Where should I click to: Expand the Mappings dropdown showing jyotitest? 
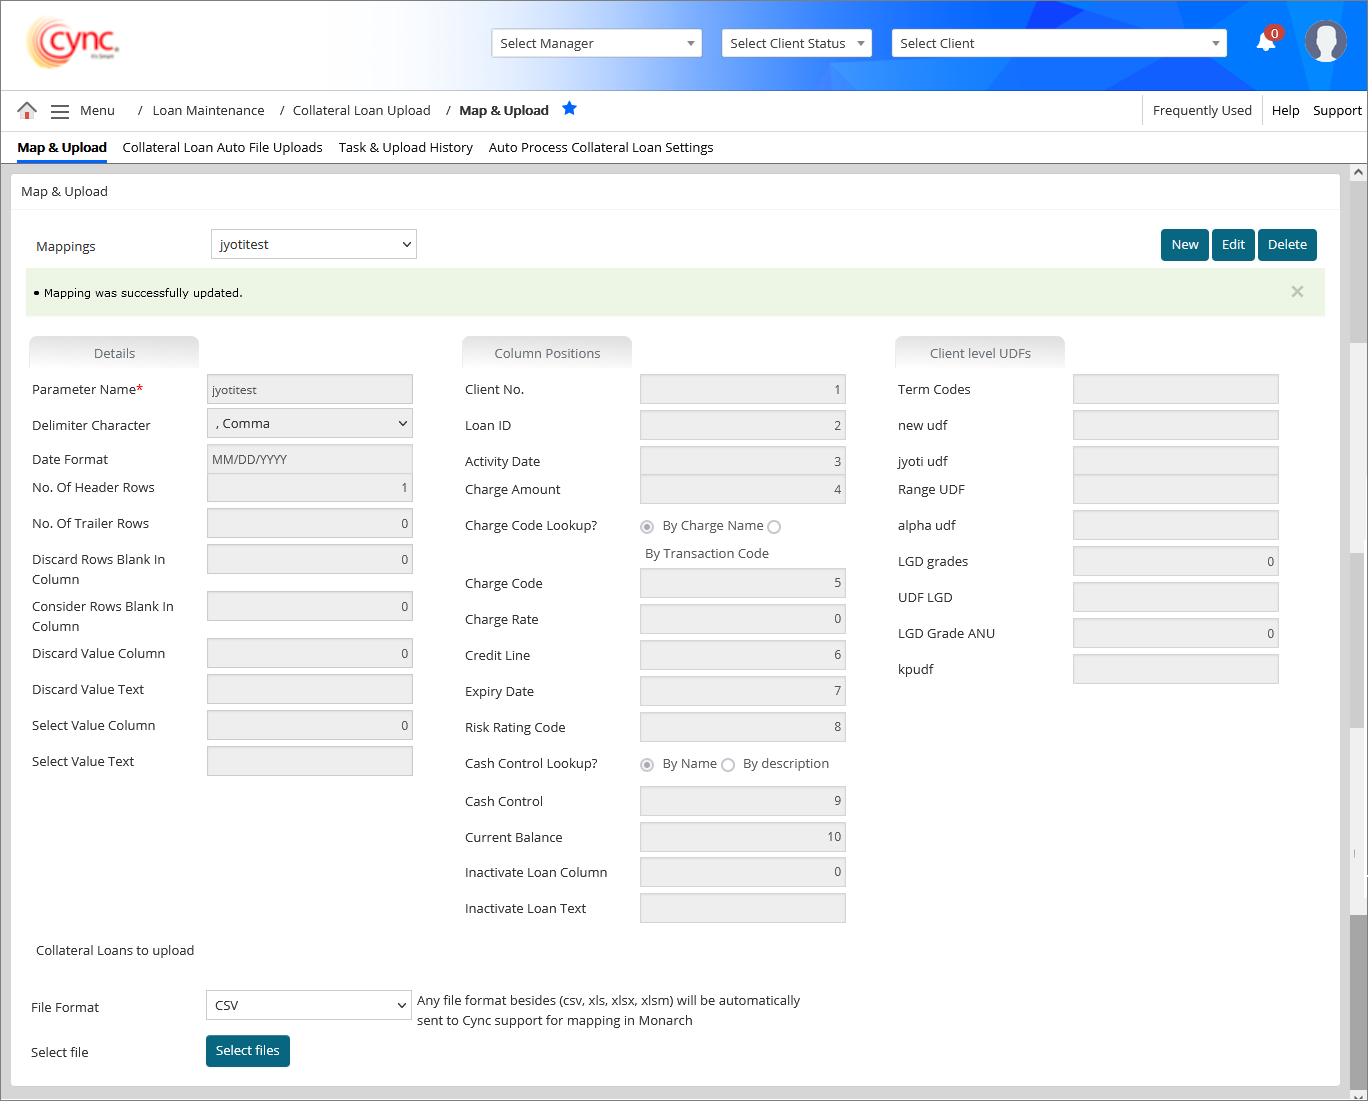point(313,245)
